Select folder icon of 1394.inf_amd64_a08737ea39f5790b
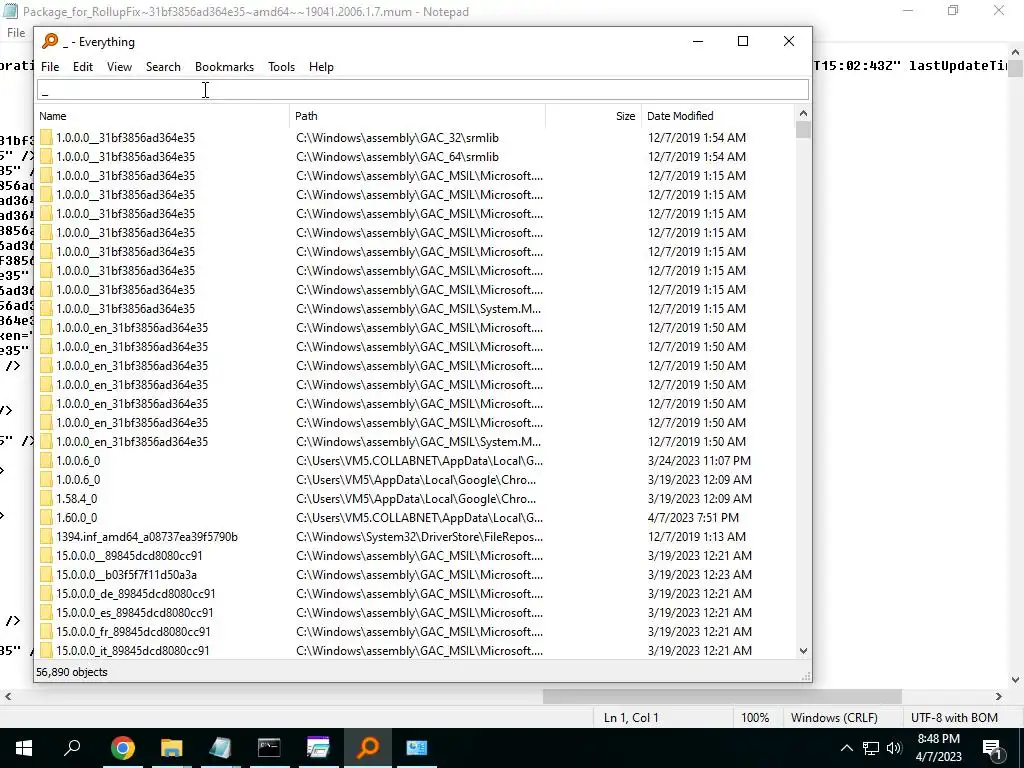 [46, 537]
